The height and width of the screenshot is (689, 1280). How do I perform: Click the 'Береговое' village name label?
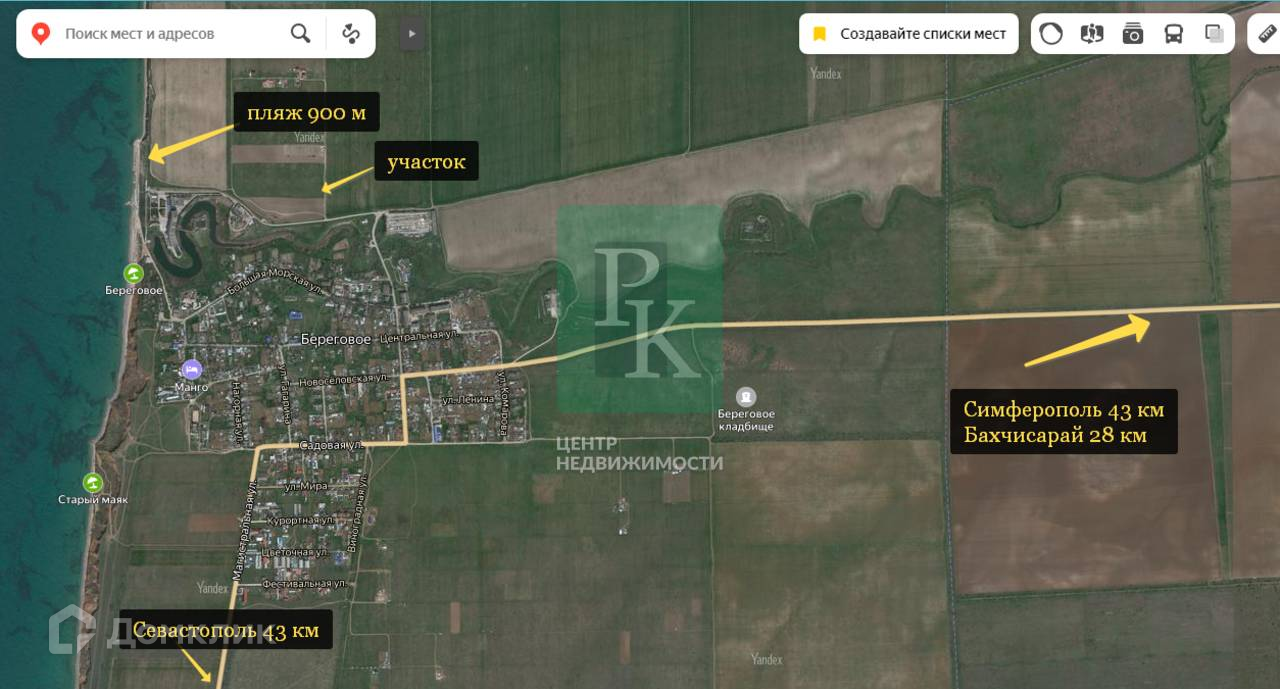point(336,339)
